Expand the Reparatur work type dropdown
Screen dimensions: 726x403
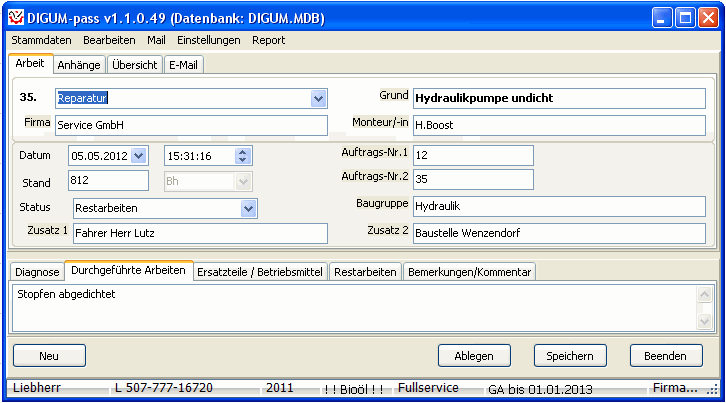[318, 98]
